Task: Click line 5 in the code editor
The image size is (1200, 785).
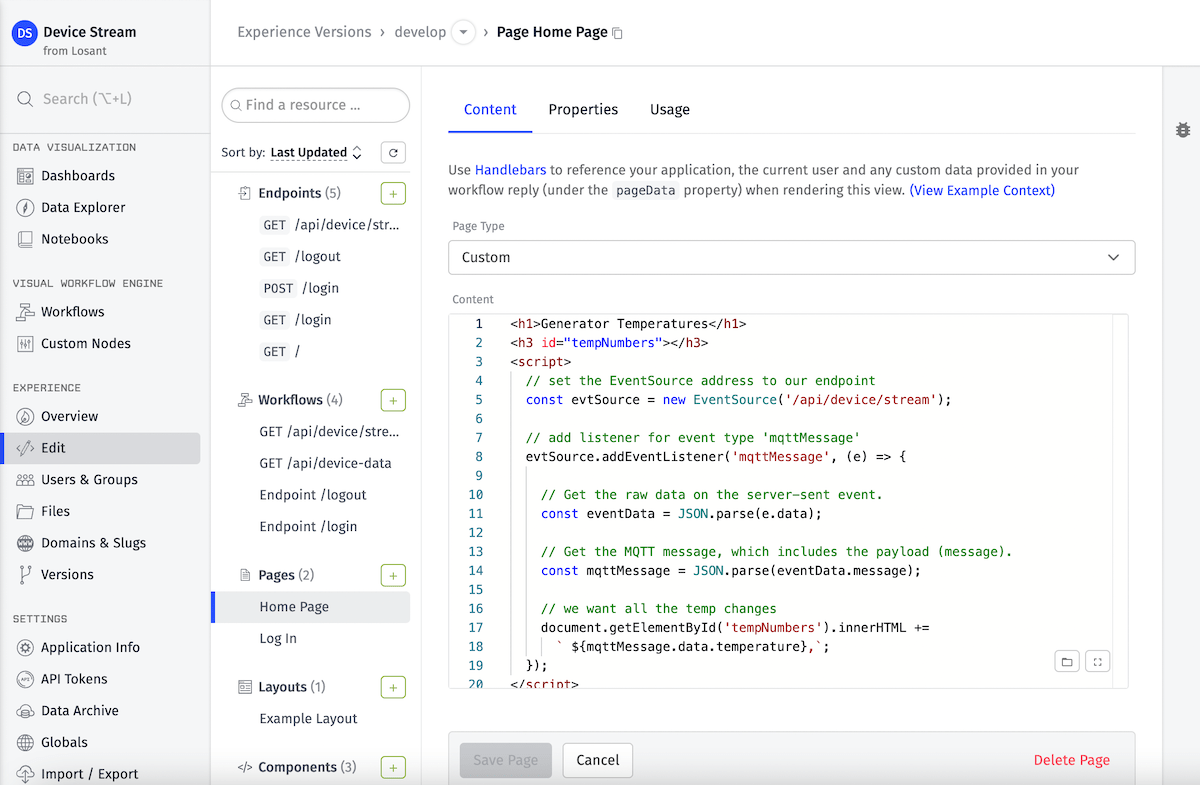Action: [738, 400]
